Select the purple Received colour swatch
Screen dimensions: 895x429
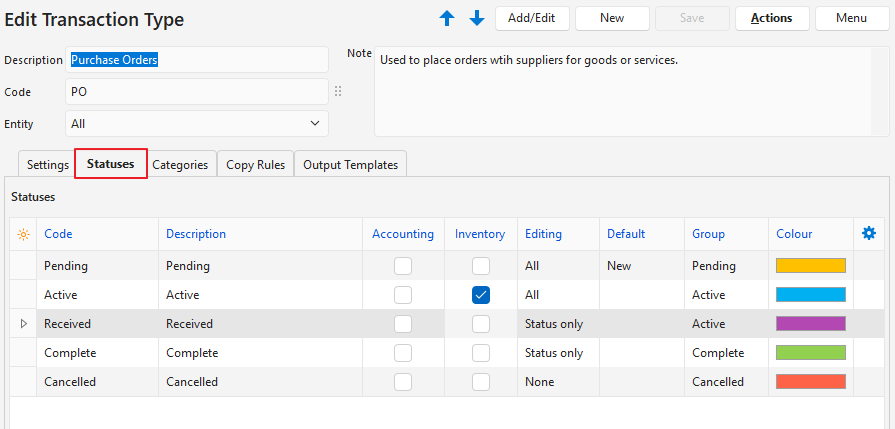point(811,324)
